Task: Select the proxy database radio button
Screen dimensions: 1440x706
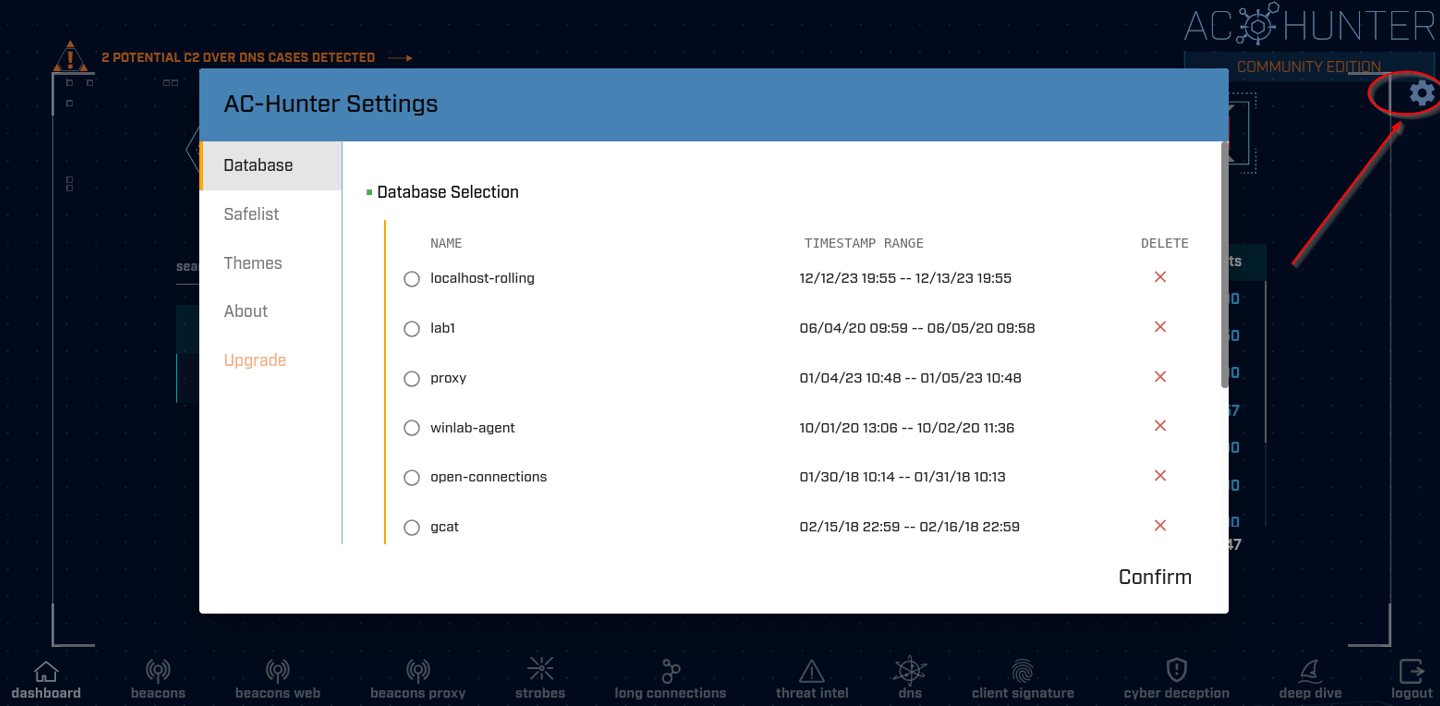Action: click(x=411, y=379)
